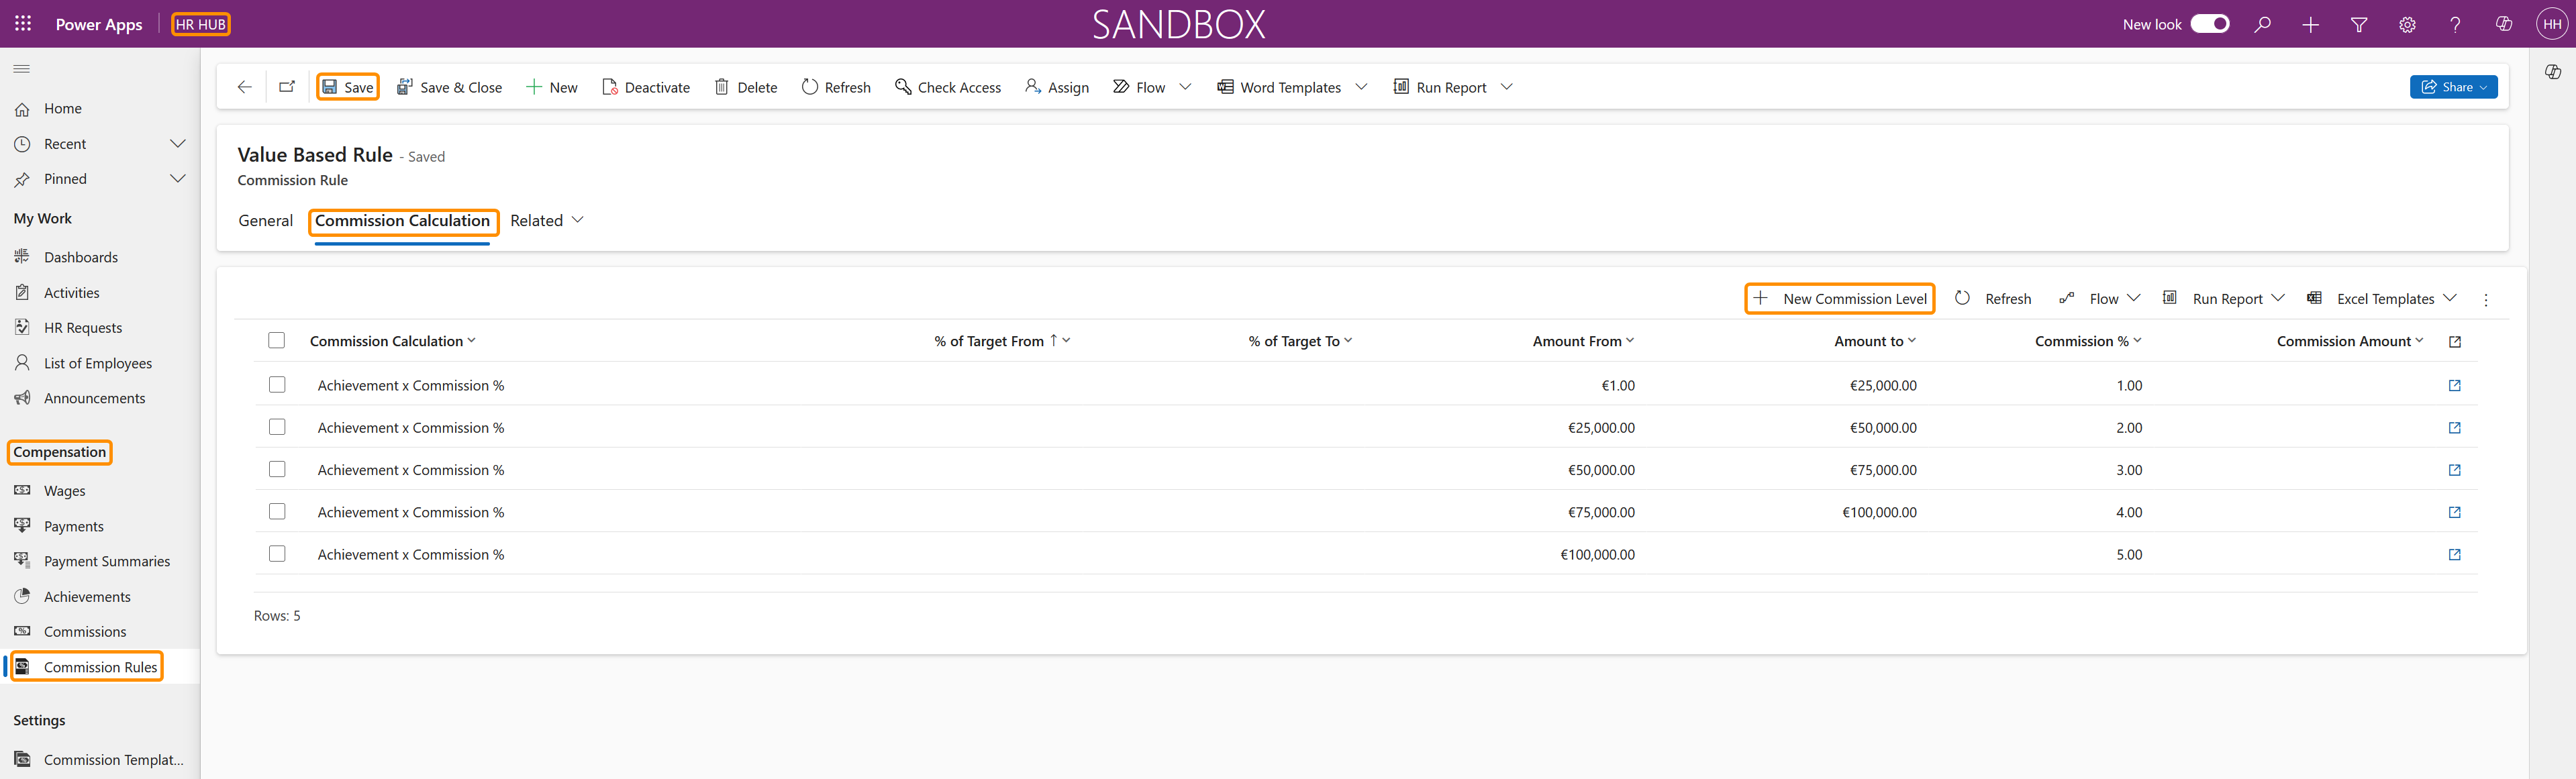Open Wages in the sidebar
Screen dimensions: 2576x779
pyautogui.click(x=65, y=491)
